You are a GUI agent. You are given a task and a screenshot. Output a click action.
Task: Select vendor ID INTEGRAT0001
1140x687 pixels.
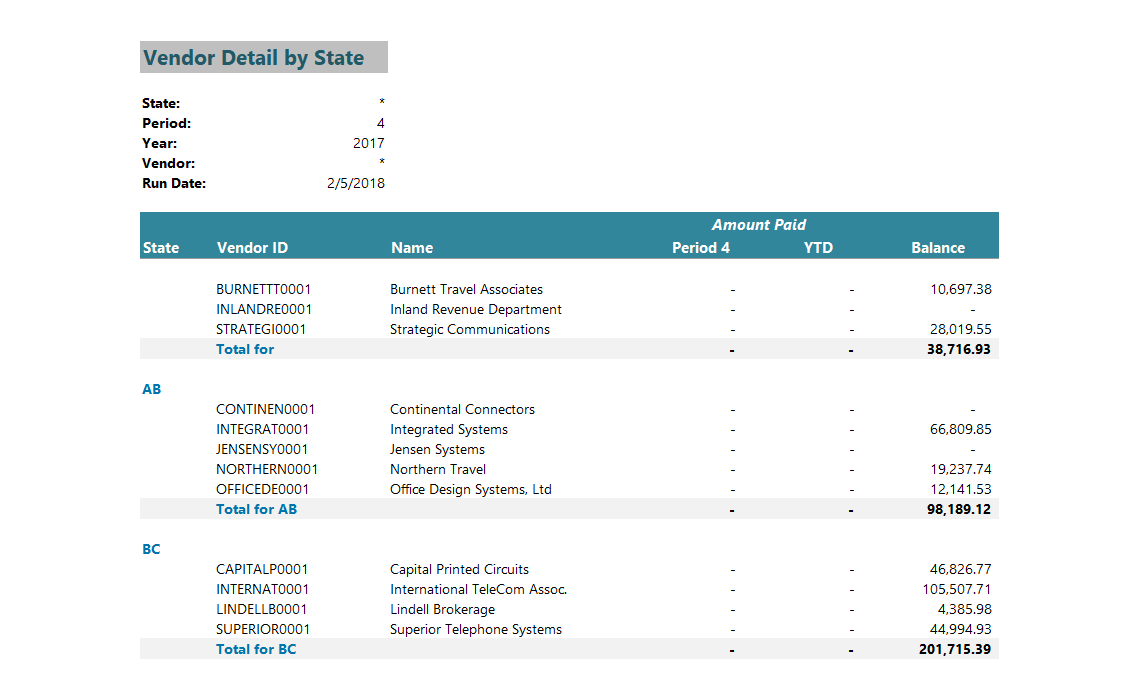point(262,430)
